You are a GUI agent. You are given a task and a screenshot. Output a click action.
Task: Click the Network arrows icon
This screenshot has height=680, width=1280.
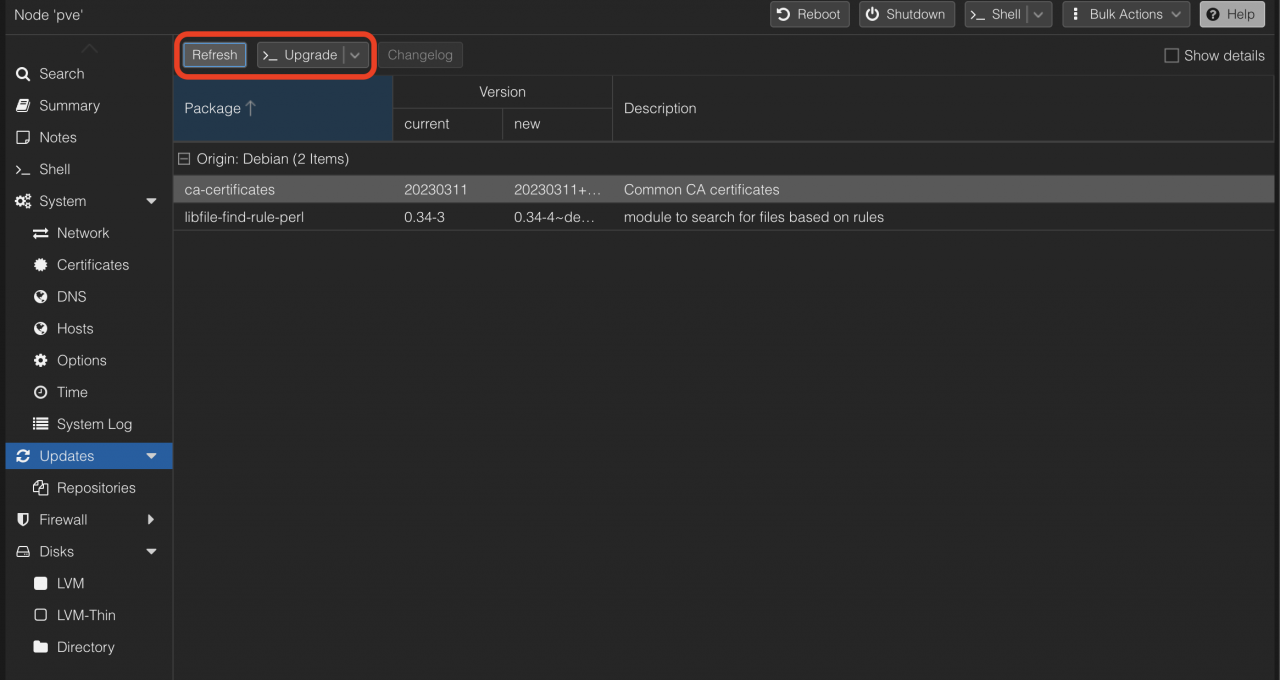click(x=41, y=233)
